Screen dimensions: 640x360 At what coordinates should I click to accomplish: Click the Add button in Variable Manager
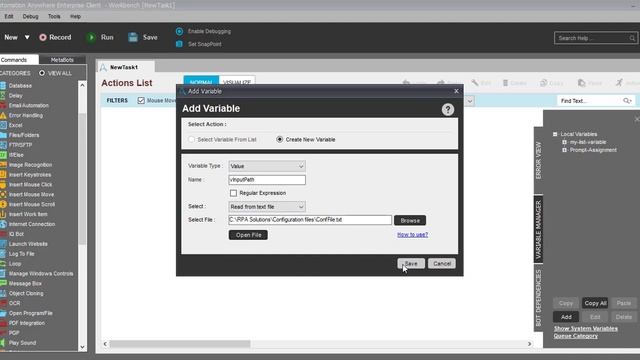tap(566, 317)
